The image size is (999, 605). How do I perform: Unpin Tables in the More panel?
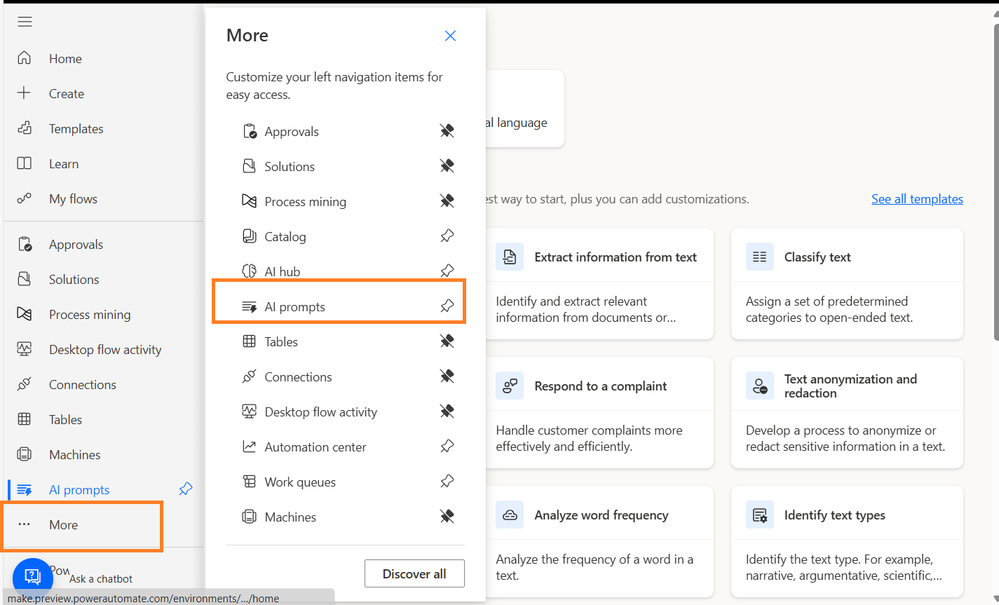[x=447, y=341]
